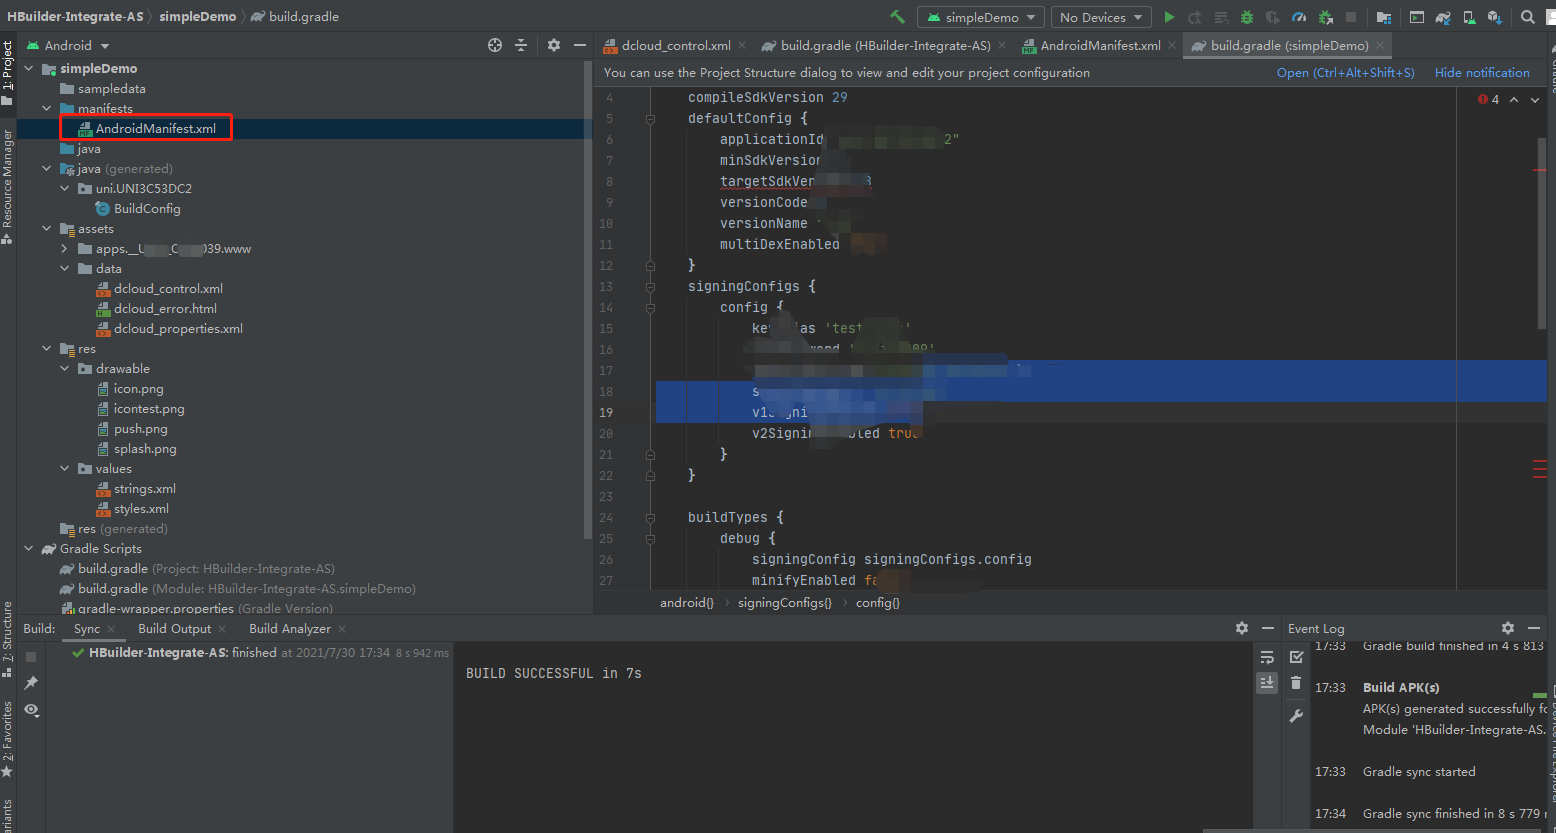Toggle soft-wrap in build output

1267,657
